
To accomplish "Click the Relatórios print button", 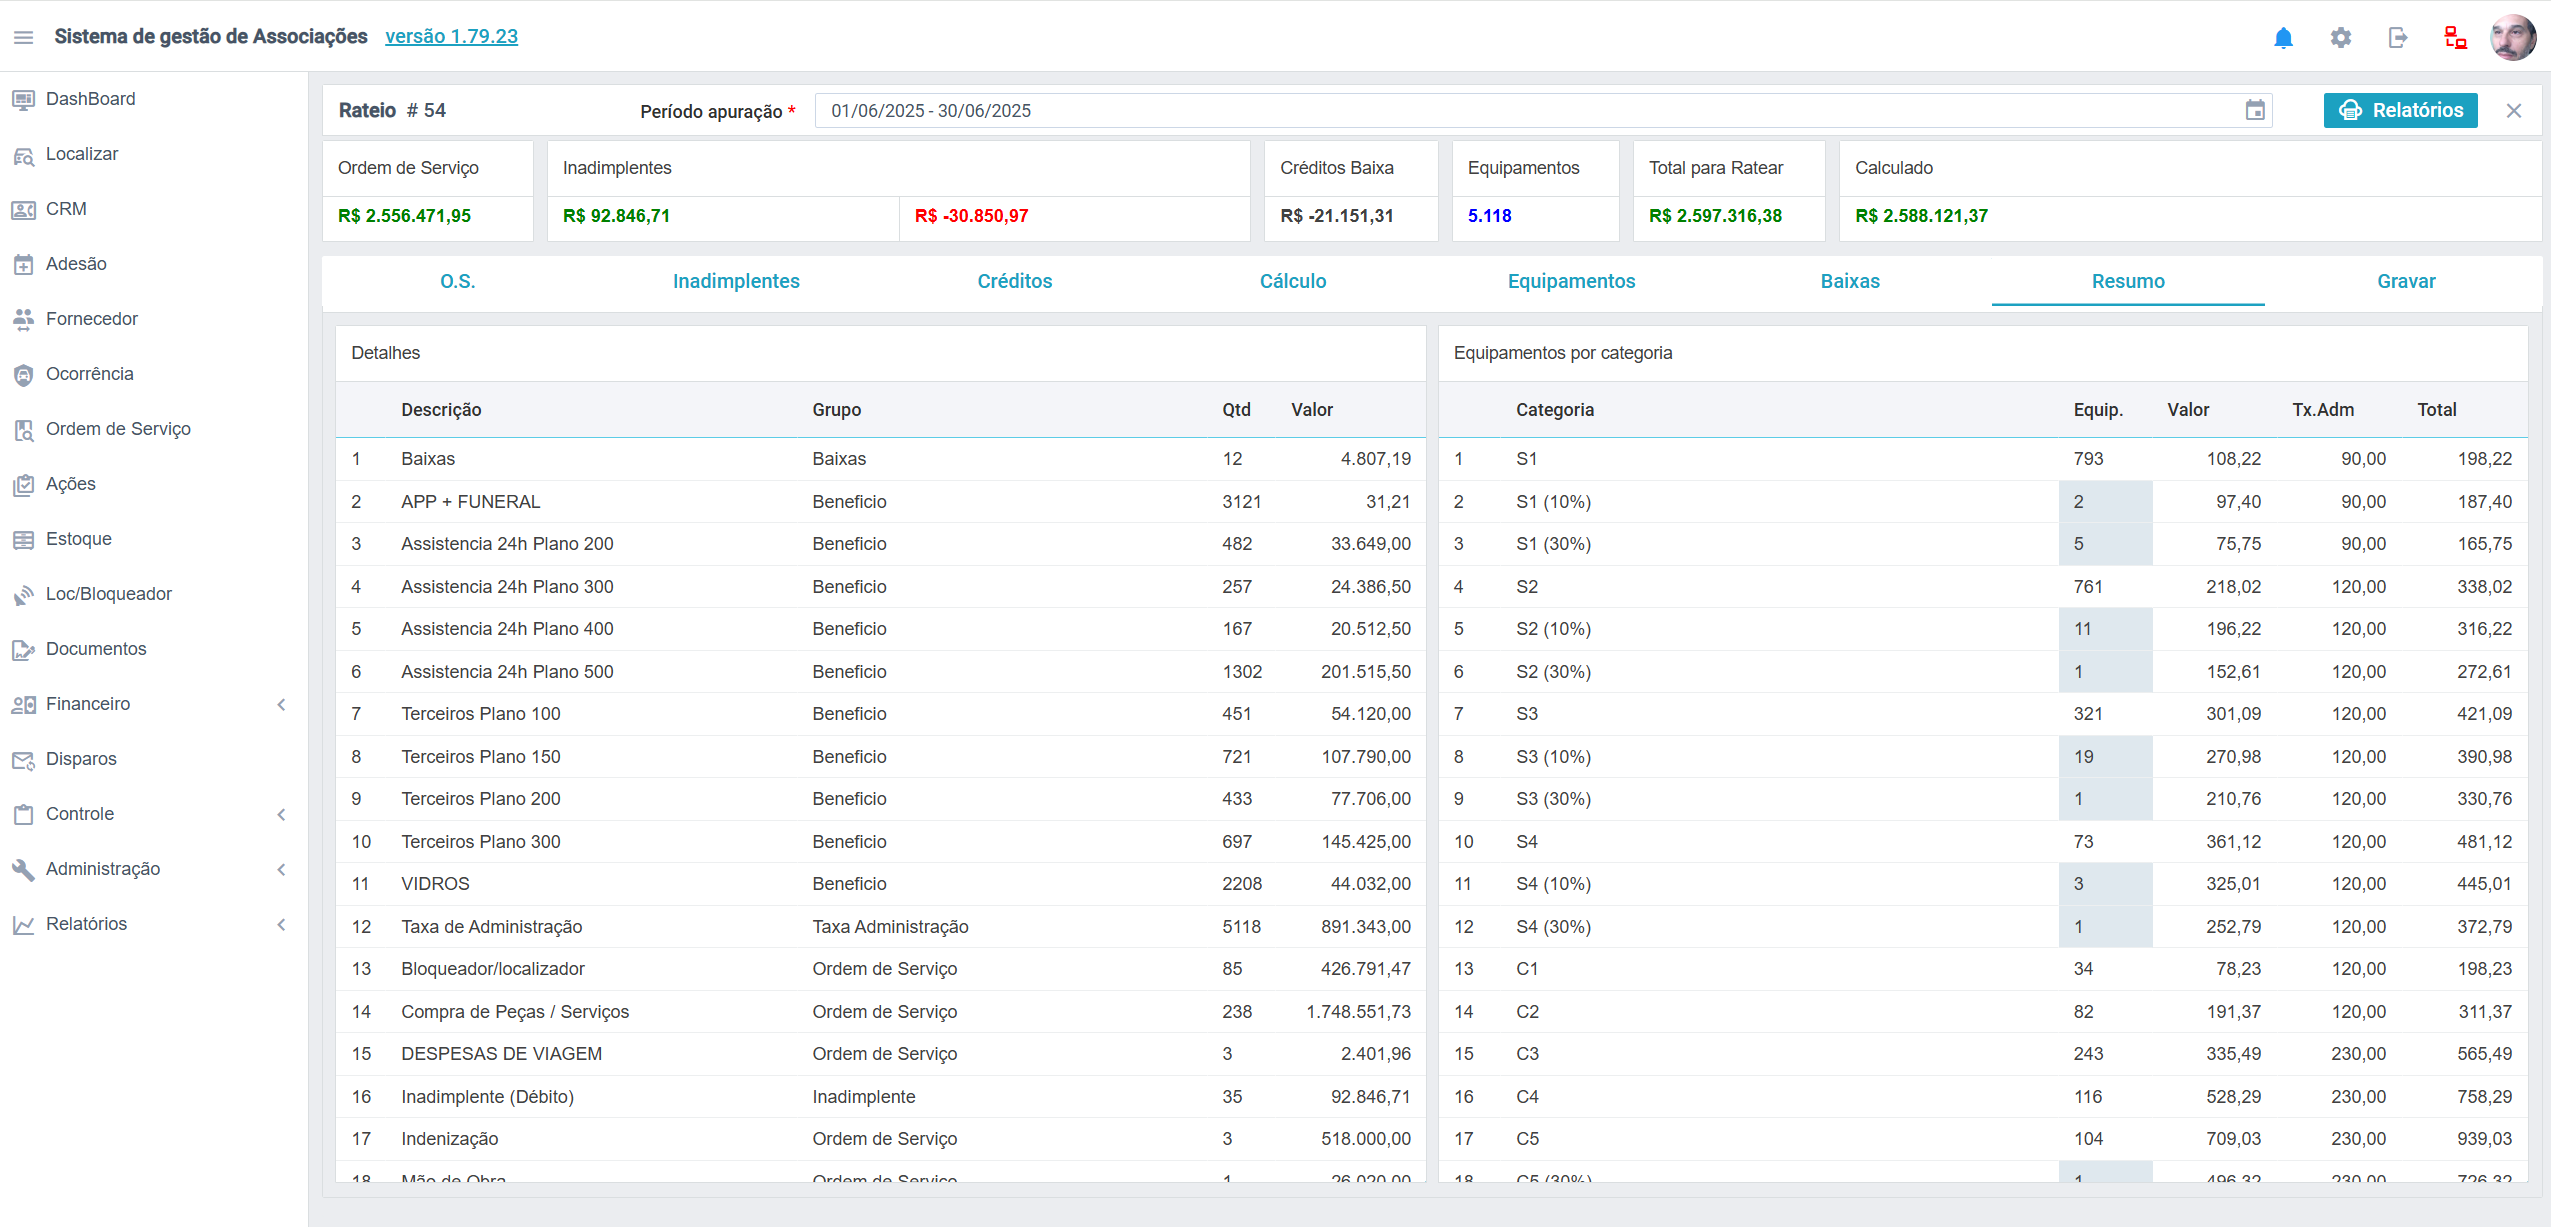I will tap(2400, 110).
